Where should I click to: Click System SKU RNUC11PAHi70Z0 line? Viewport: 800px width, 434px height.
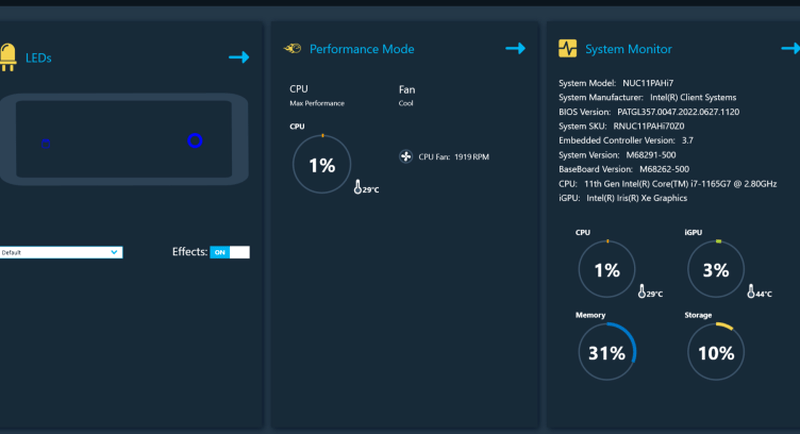[621, 126]
